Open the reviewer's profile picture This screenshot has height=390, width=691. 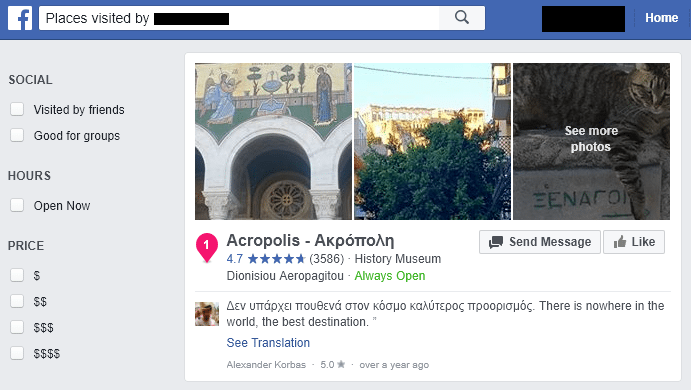point(207,314)
